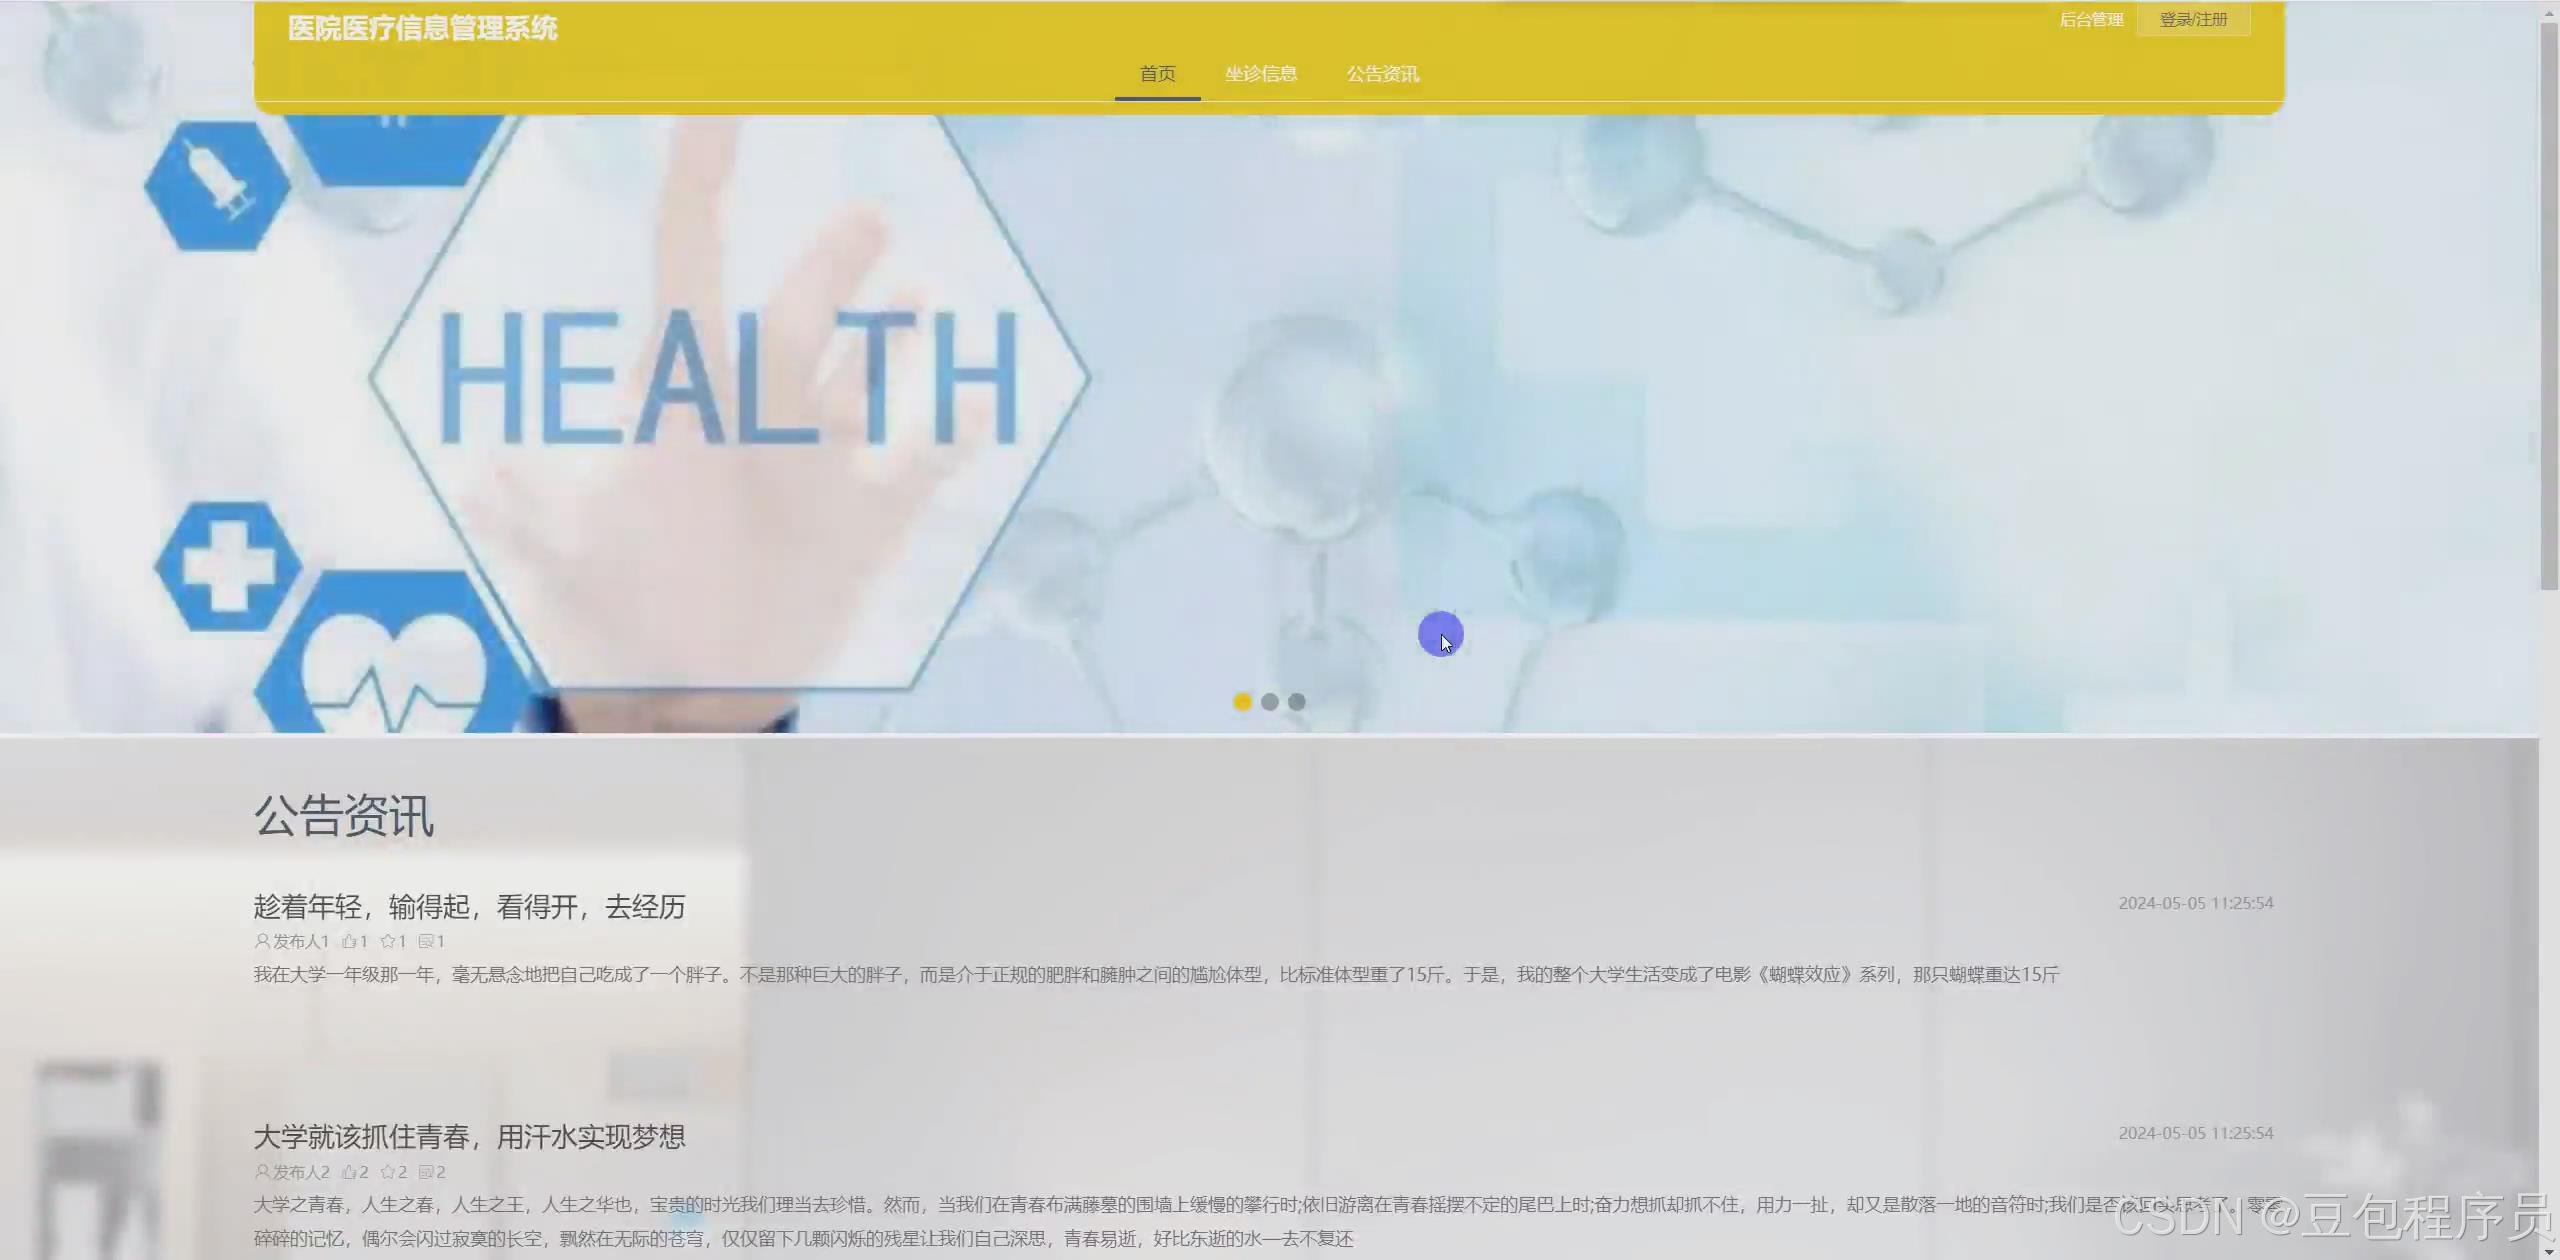Image resolution: width=2560 pixels, height=1260 pixels.
Task: Open the 首页 navigation tab
Action: 1157,74
